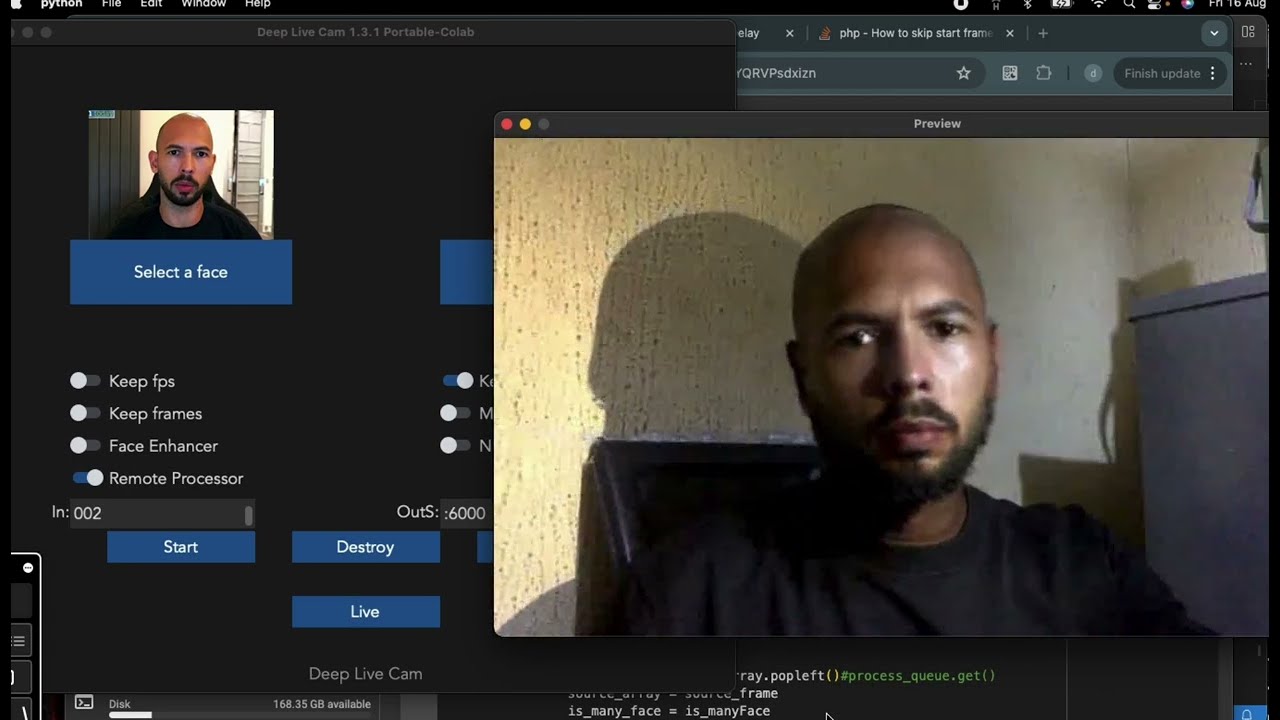Open the Window menu
The image size is (1280, 720).
(203, 4)
